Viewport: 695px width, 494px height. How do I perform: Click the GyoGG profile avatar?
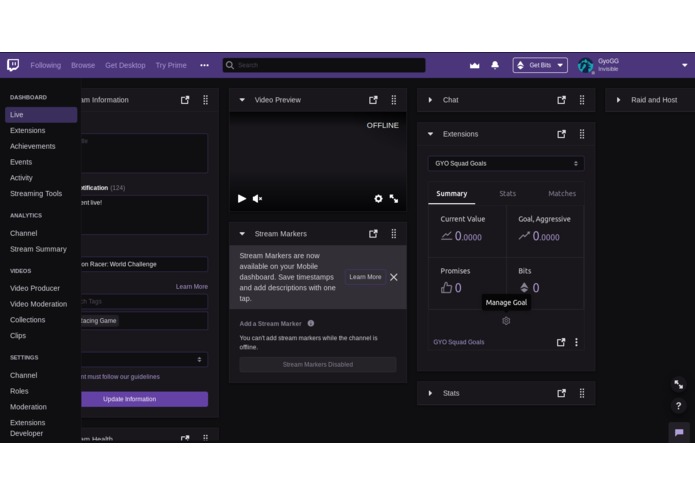coord(585,65)
